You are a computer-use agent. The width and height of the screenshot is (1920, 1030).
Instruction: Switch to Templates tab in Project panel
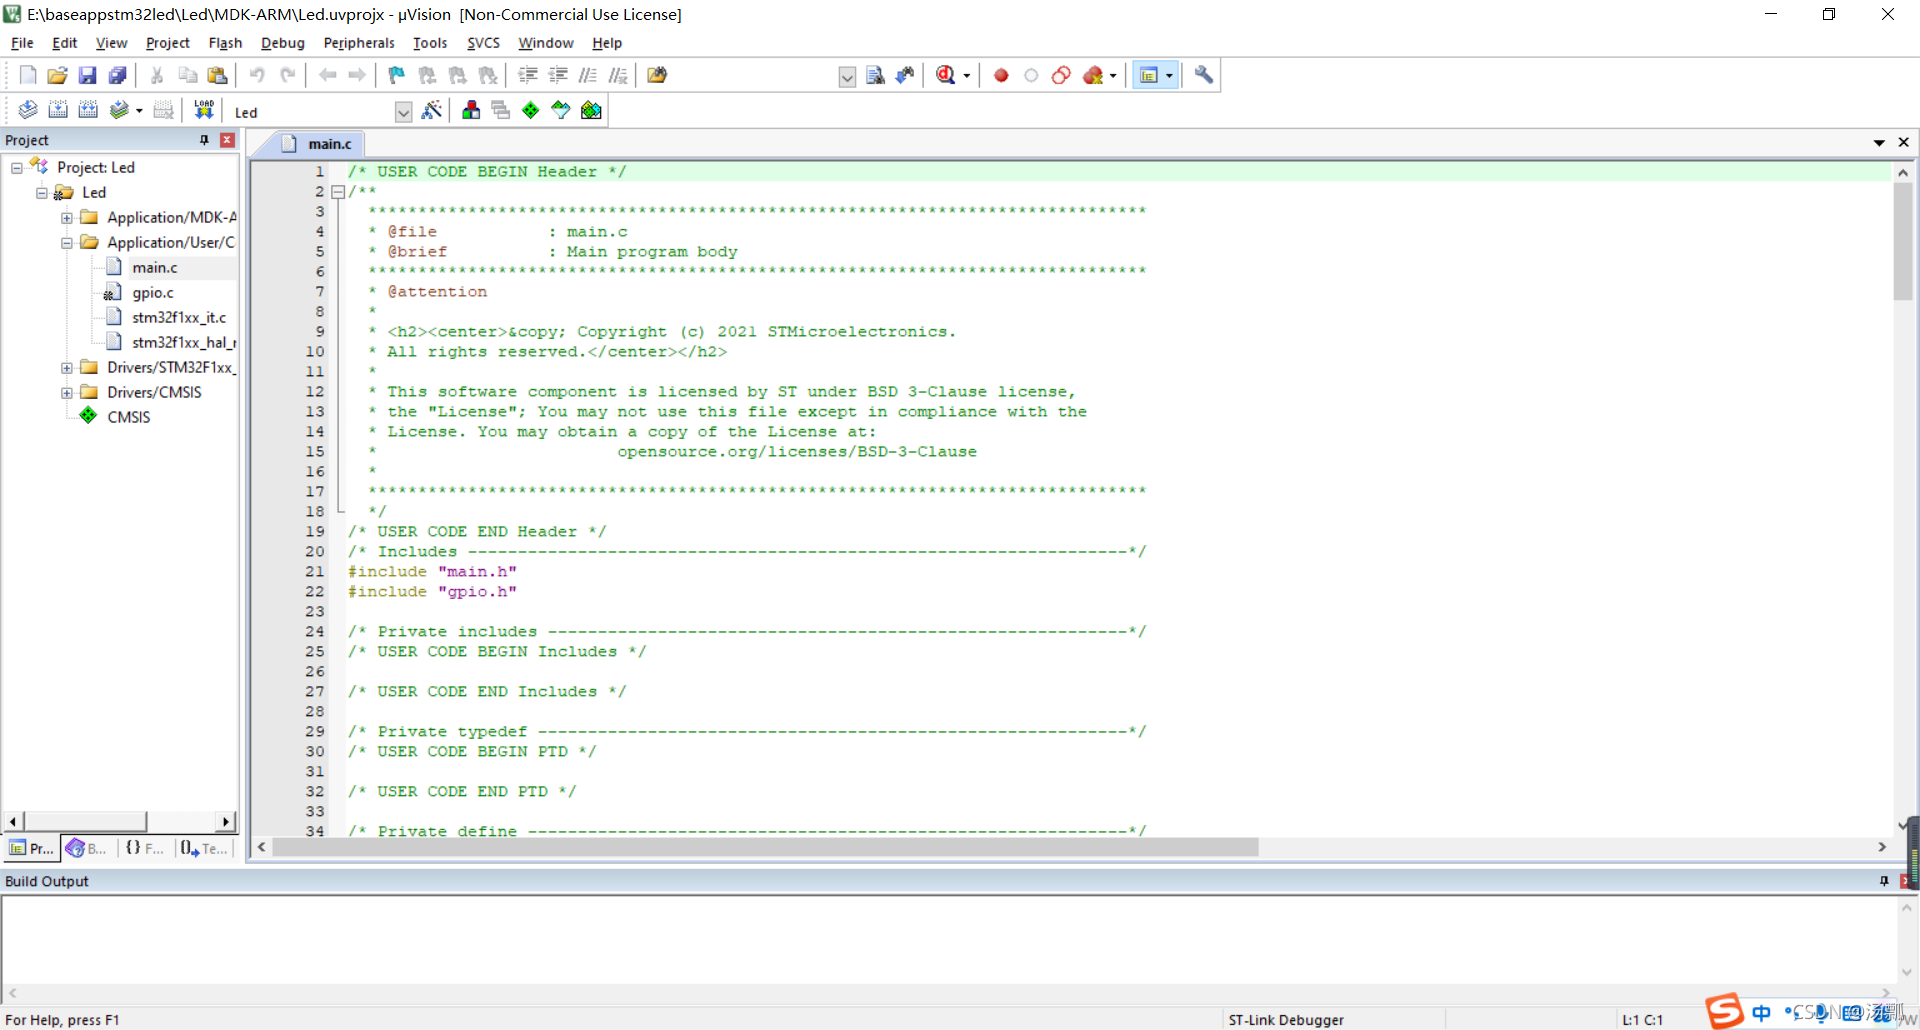click(x=204, y=848)
